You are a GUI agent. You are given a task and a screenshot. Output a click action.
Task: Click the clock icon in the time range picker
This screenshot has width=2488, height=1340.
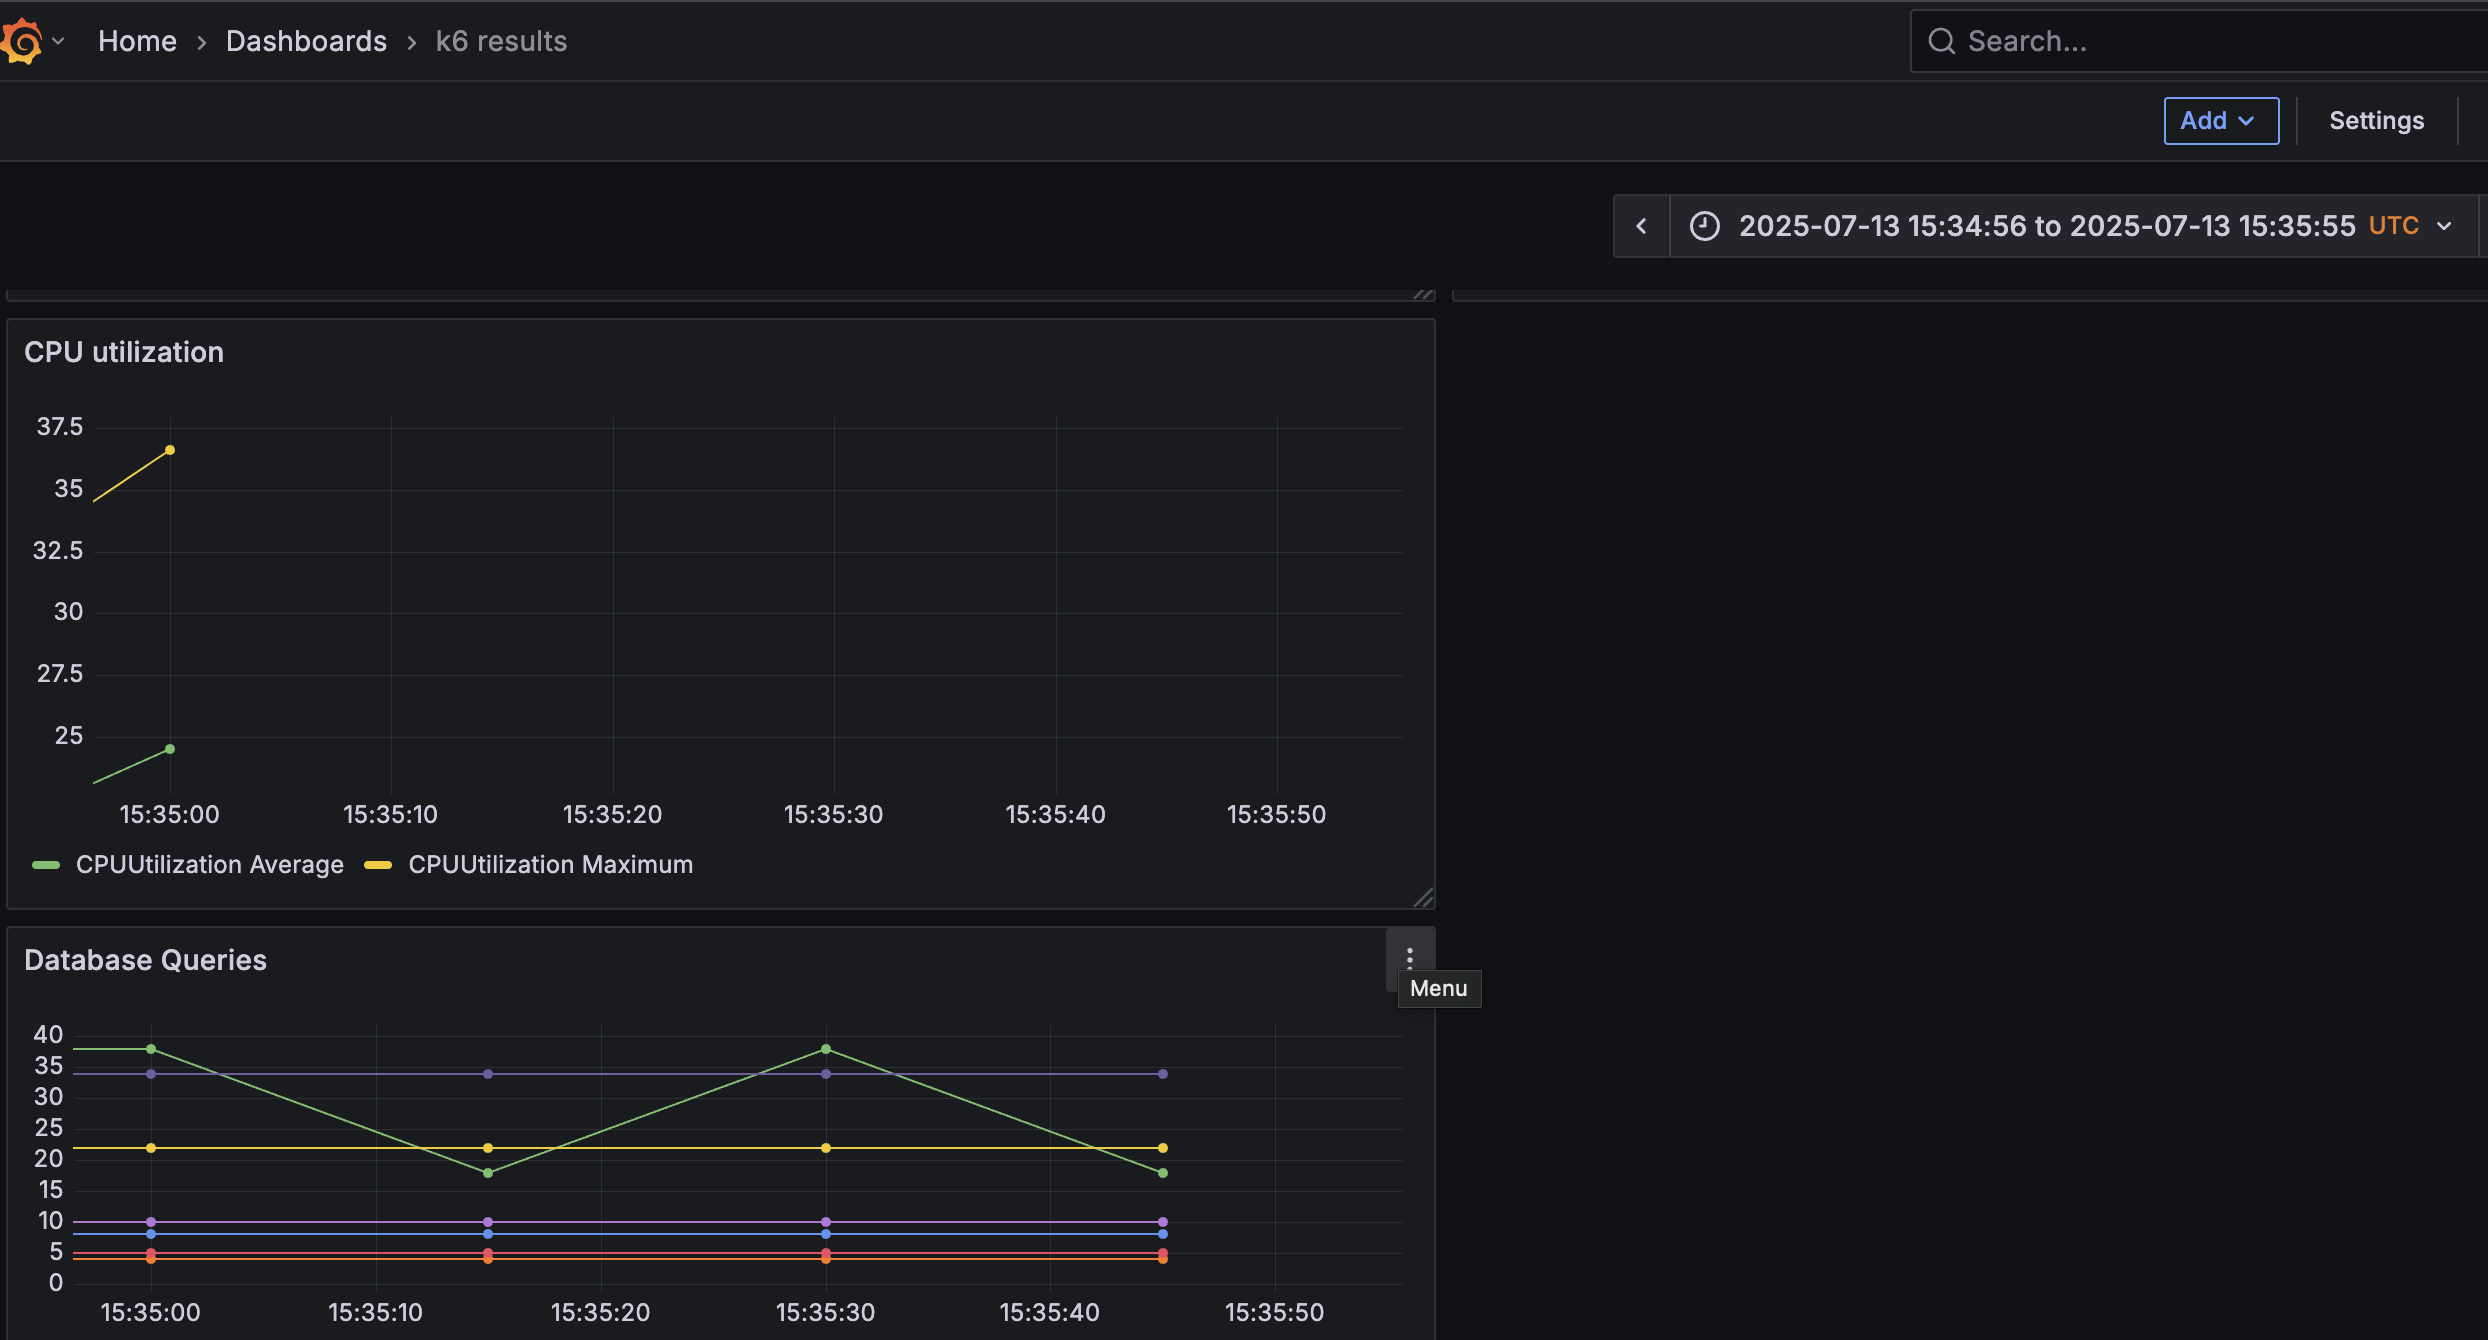click(1705, 225)
